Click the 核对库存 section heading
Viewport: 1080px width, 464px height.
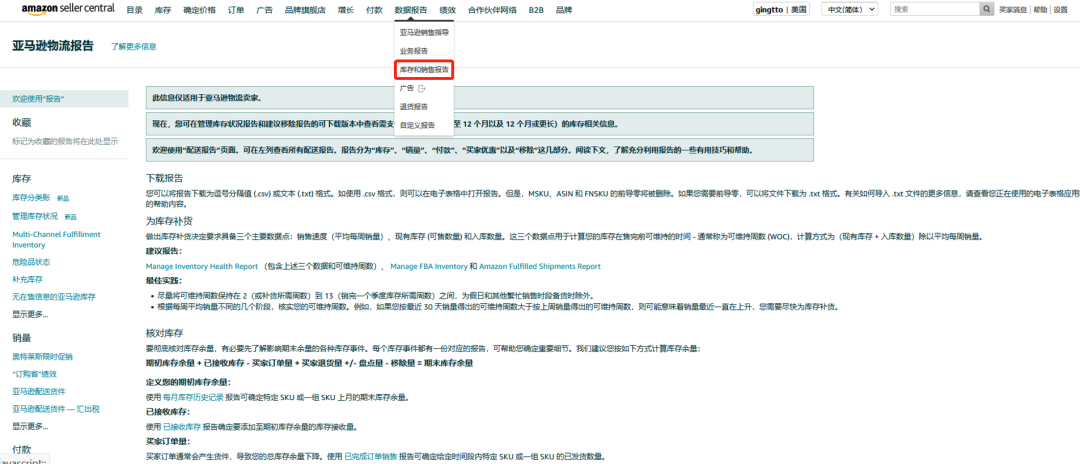coord(165,333)
